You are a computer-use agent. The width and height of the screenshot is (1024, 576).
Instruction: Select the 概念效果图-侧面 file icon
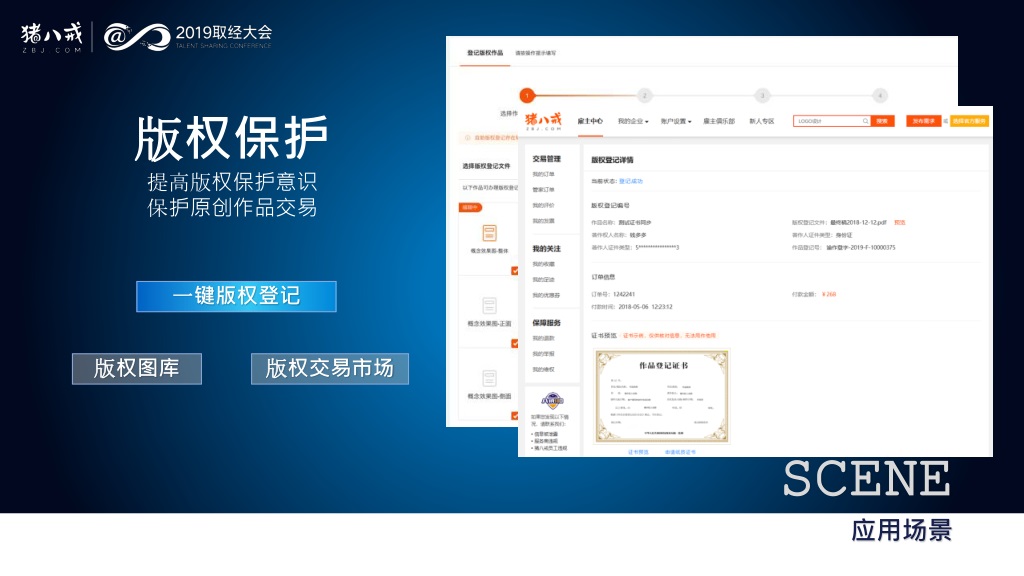tap(489, 378)
